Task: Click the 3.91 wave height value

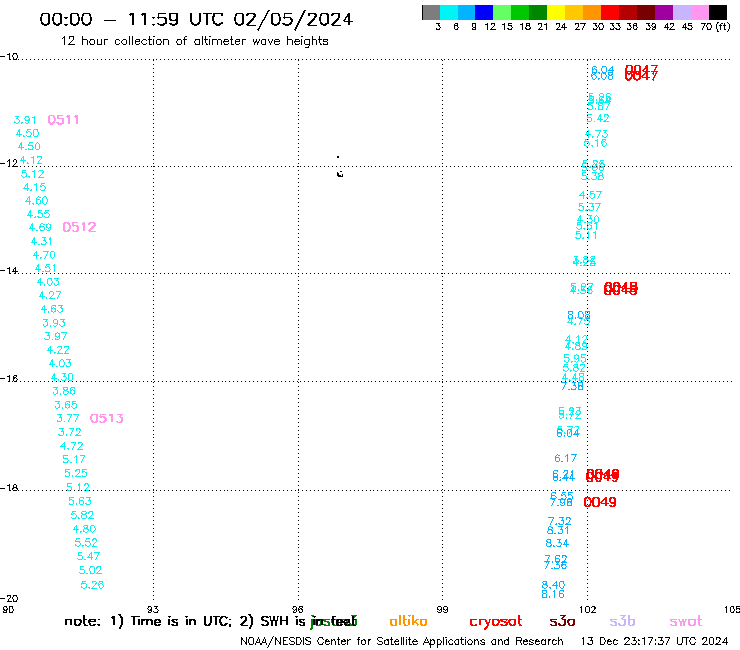Action: pyautogui.click(x=25, y=120)
